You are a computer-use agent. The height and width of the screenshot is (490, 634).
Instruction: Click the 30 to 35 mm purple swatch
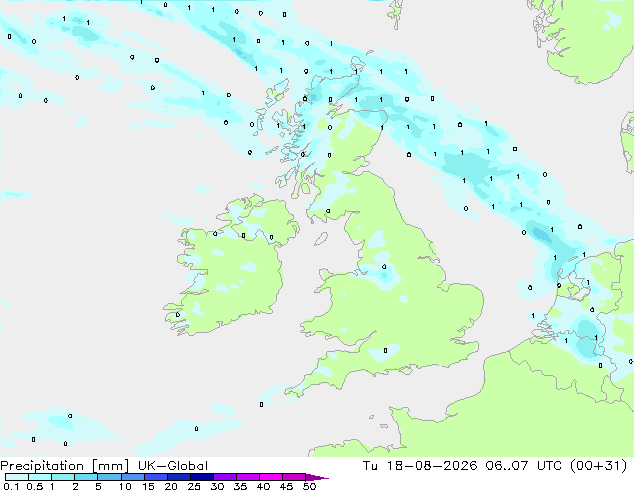224,477
